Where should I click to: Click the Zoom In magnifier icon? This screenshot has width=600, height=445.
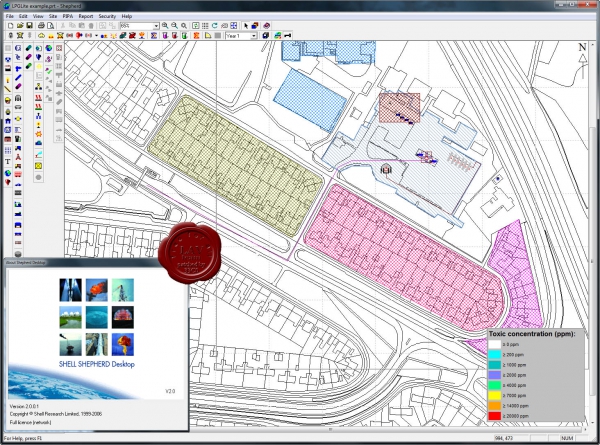(165, 26)
